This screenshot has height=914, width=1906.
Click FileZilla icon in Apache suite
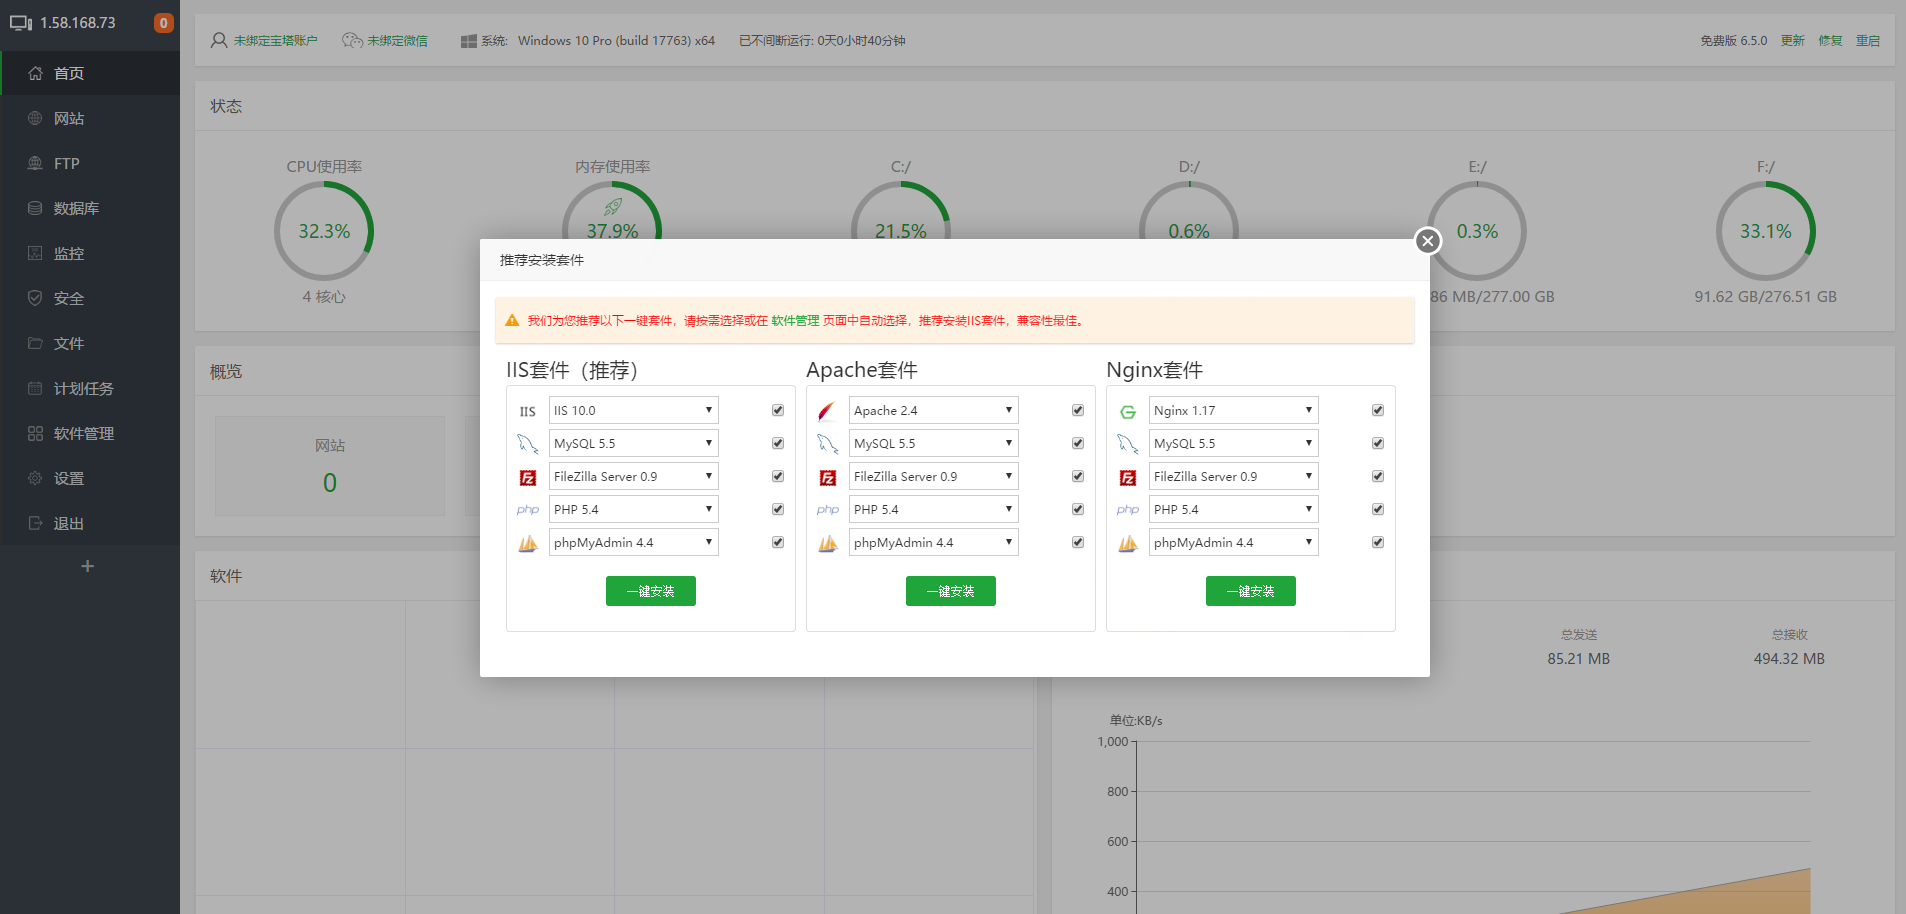pyautogui.click(x=828, y=477)
